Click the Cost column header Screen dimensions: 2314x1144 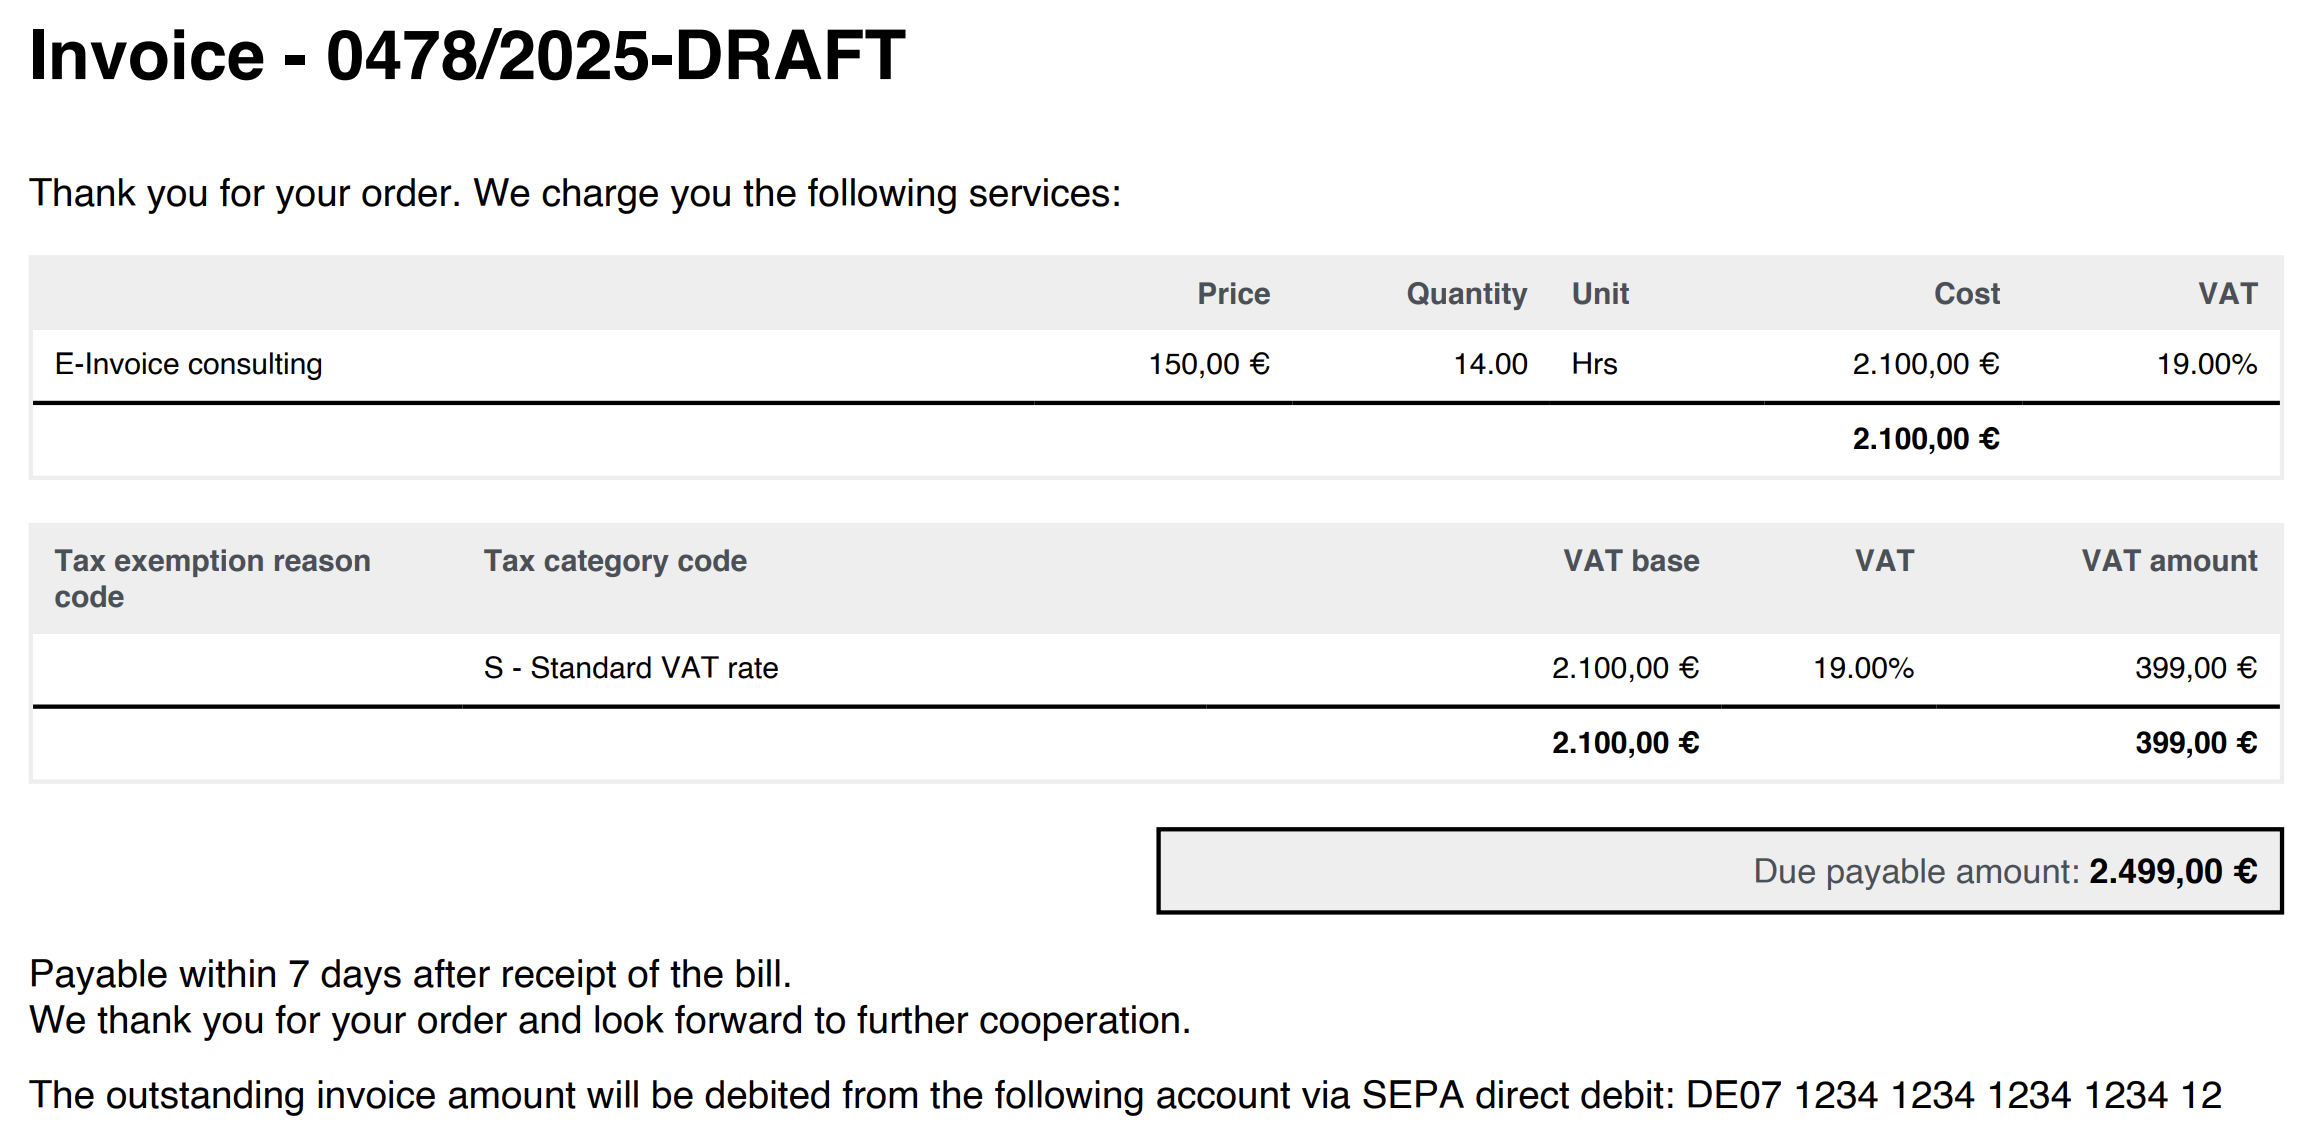1966,293
